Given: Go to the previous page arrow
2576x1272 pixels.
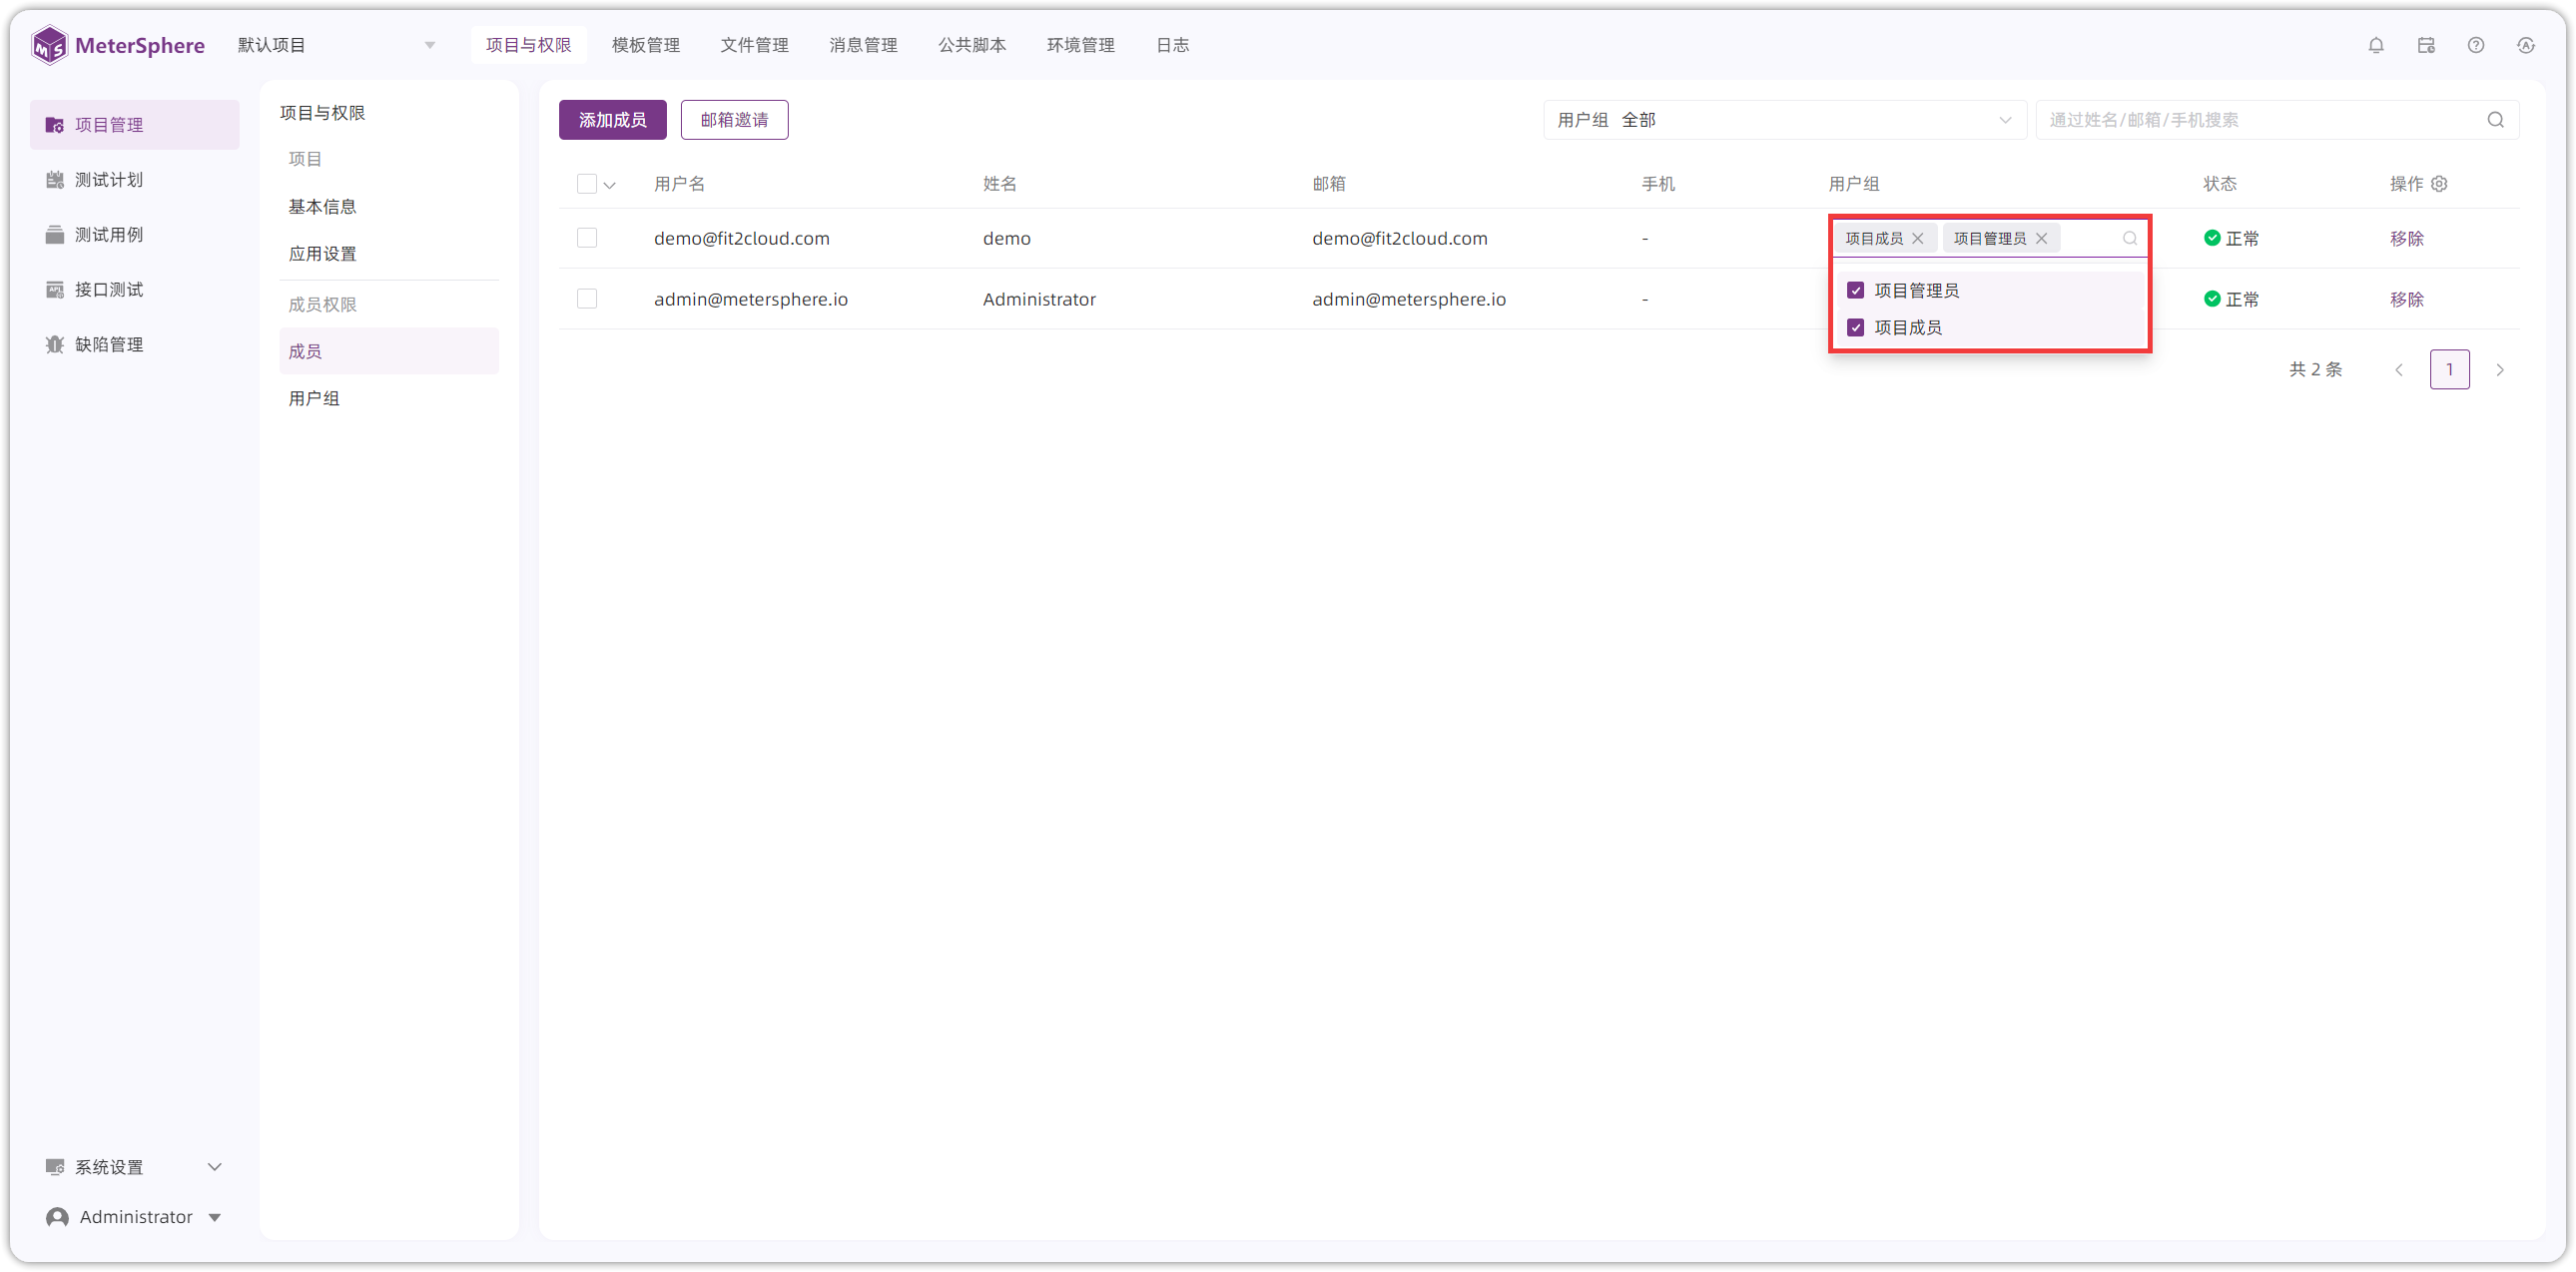Looking at the screenshot, I should coord(2399,370).
